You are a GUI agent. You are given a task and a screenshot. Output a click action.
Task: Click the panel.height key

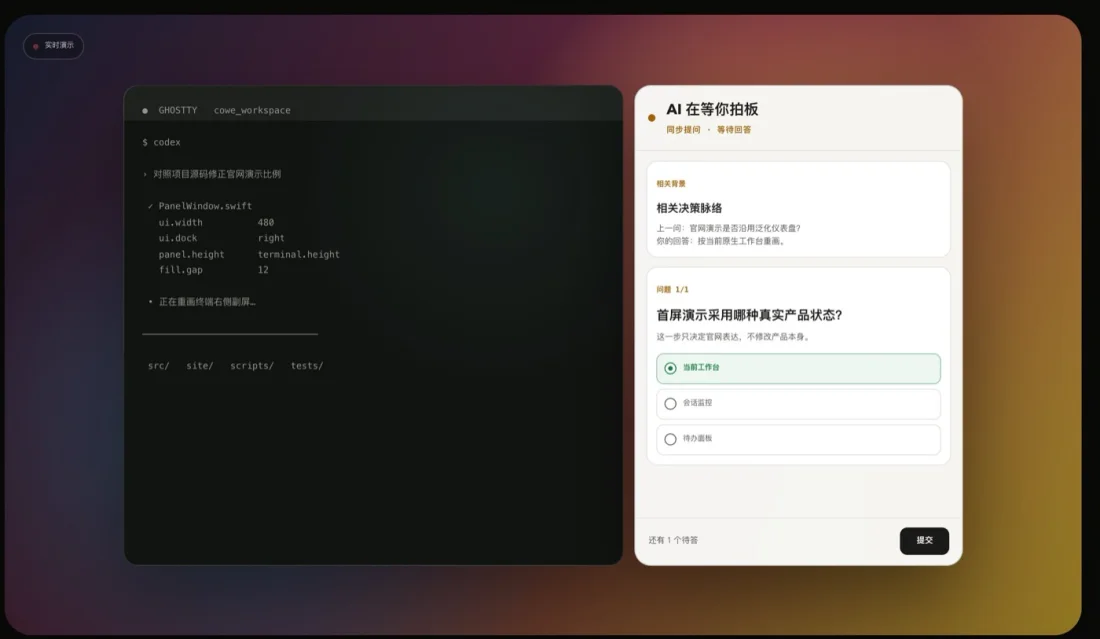(x=192, y=255)
